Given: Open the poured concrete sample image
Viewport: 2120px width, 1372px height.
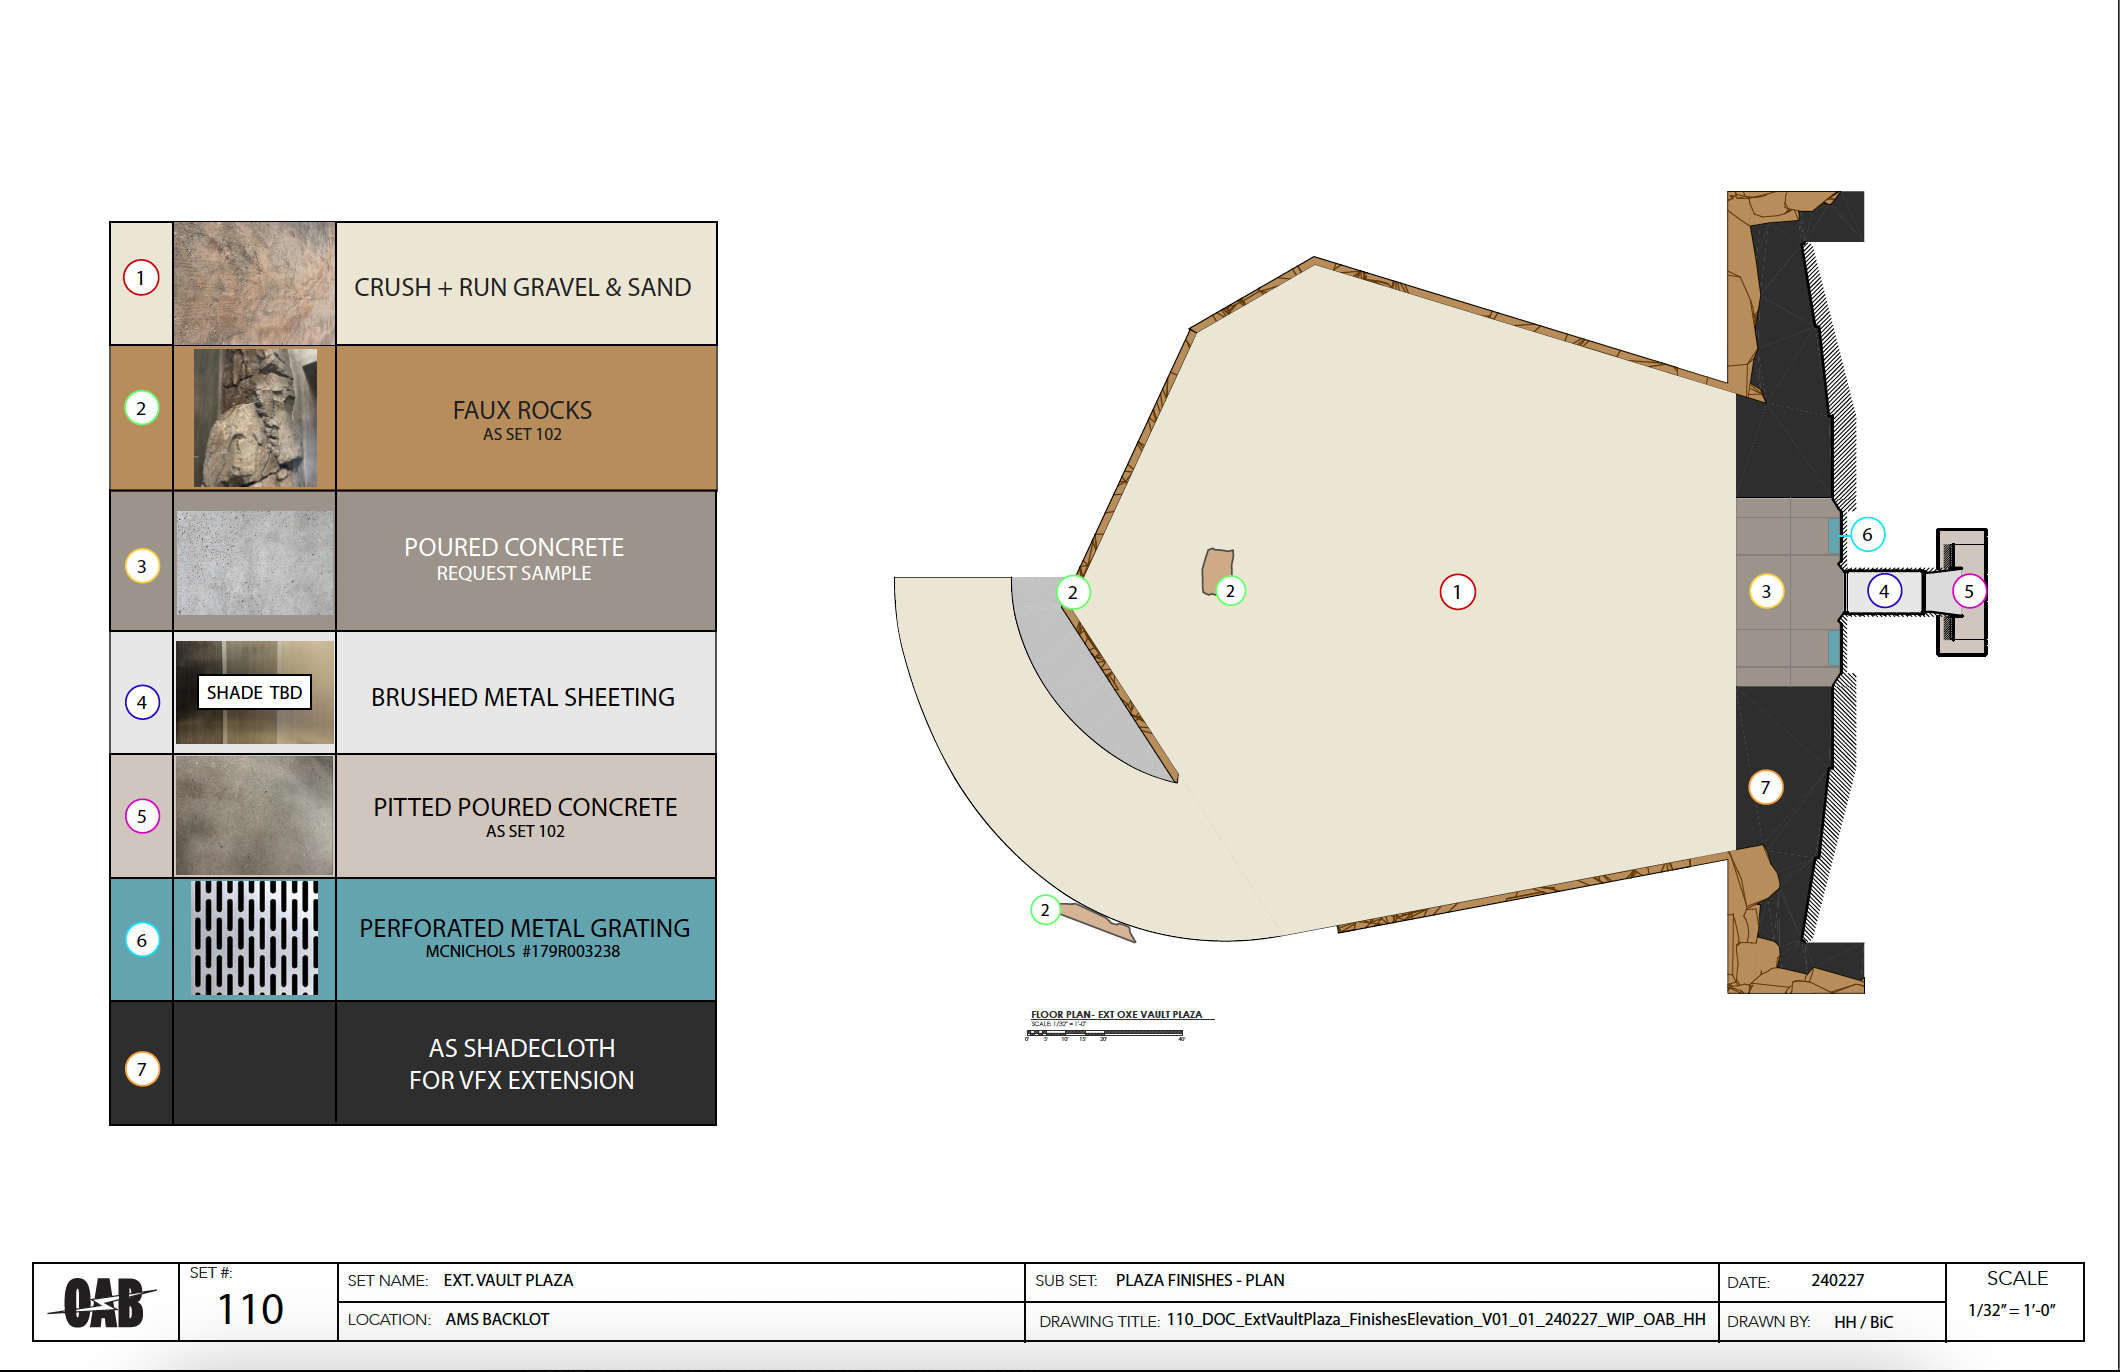Looking at the screenshot, I should 255,563.
